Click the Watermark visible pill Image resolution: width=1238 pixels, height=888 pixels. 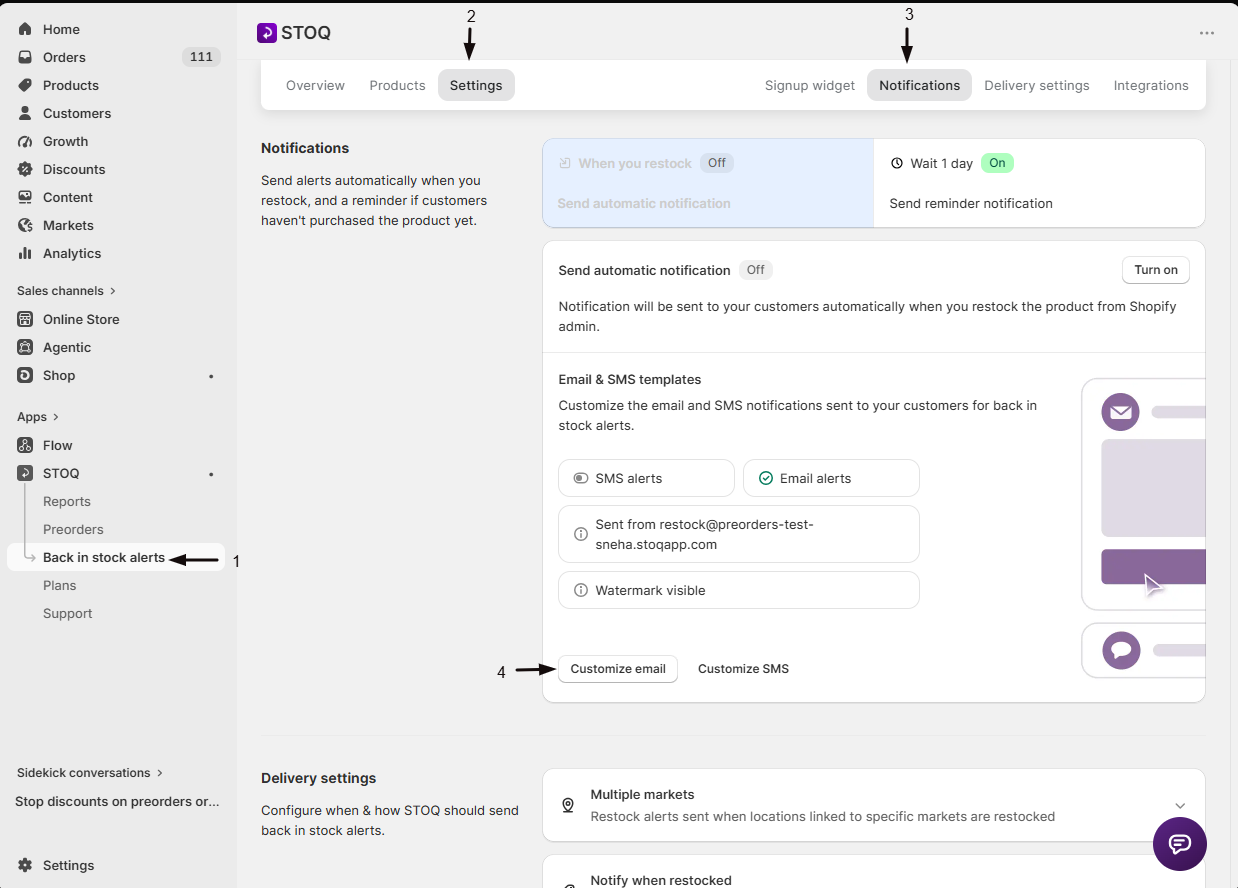(x=739, y=590)
